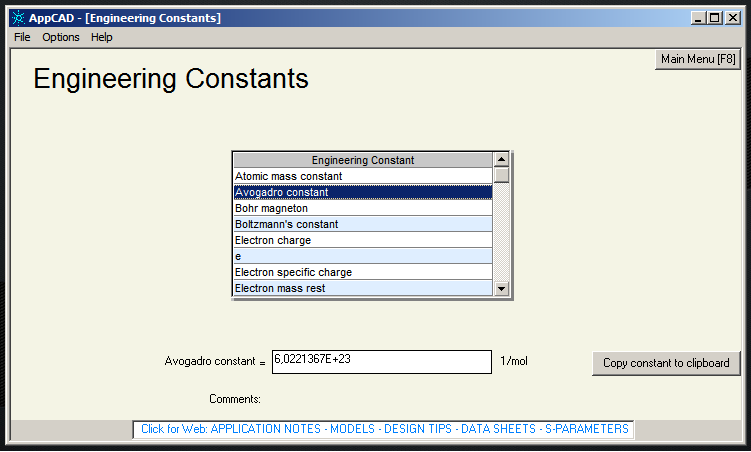
Task: Open the Help menu
Action: click(102, 37)
